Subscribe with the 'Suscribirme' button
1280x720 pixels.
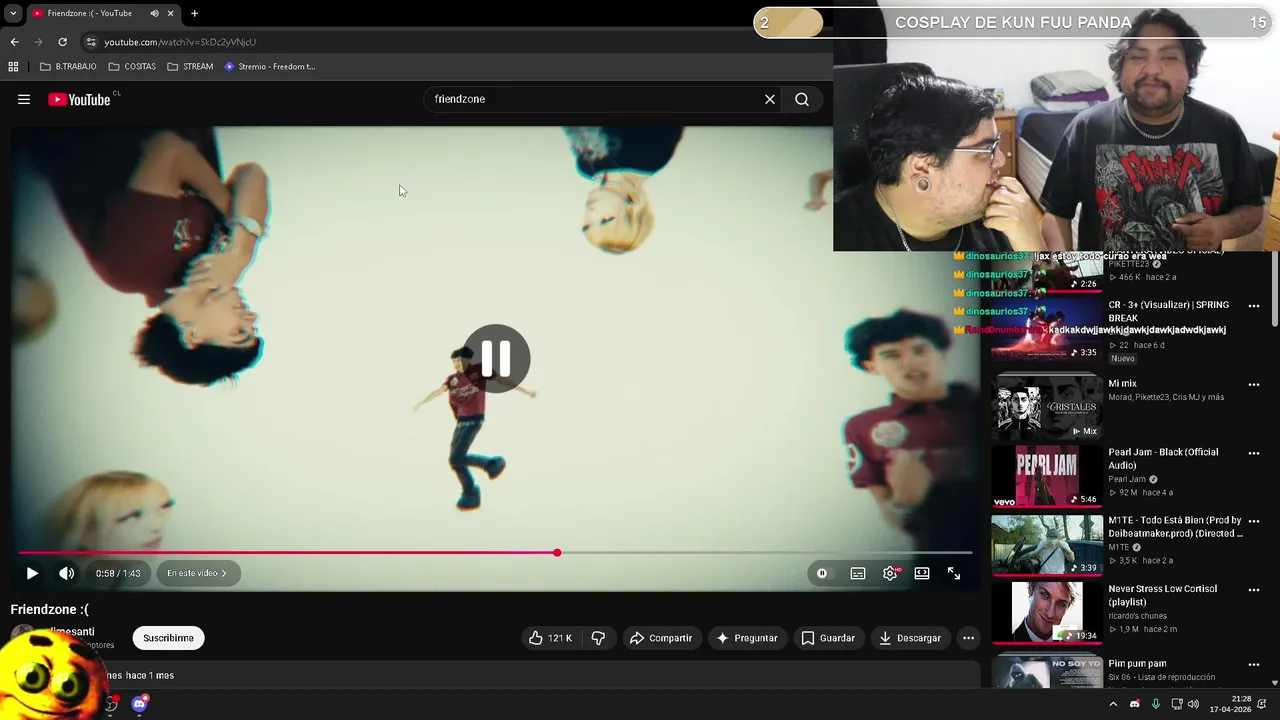click(x=168, y=638)
